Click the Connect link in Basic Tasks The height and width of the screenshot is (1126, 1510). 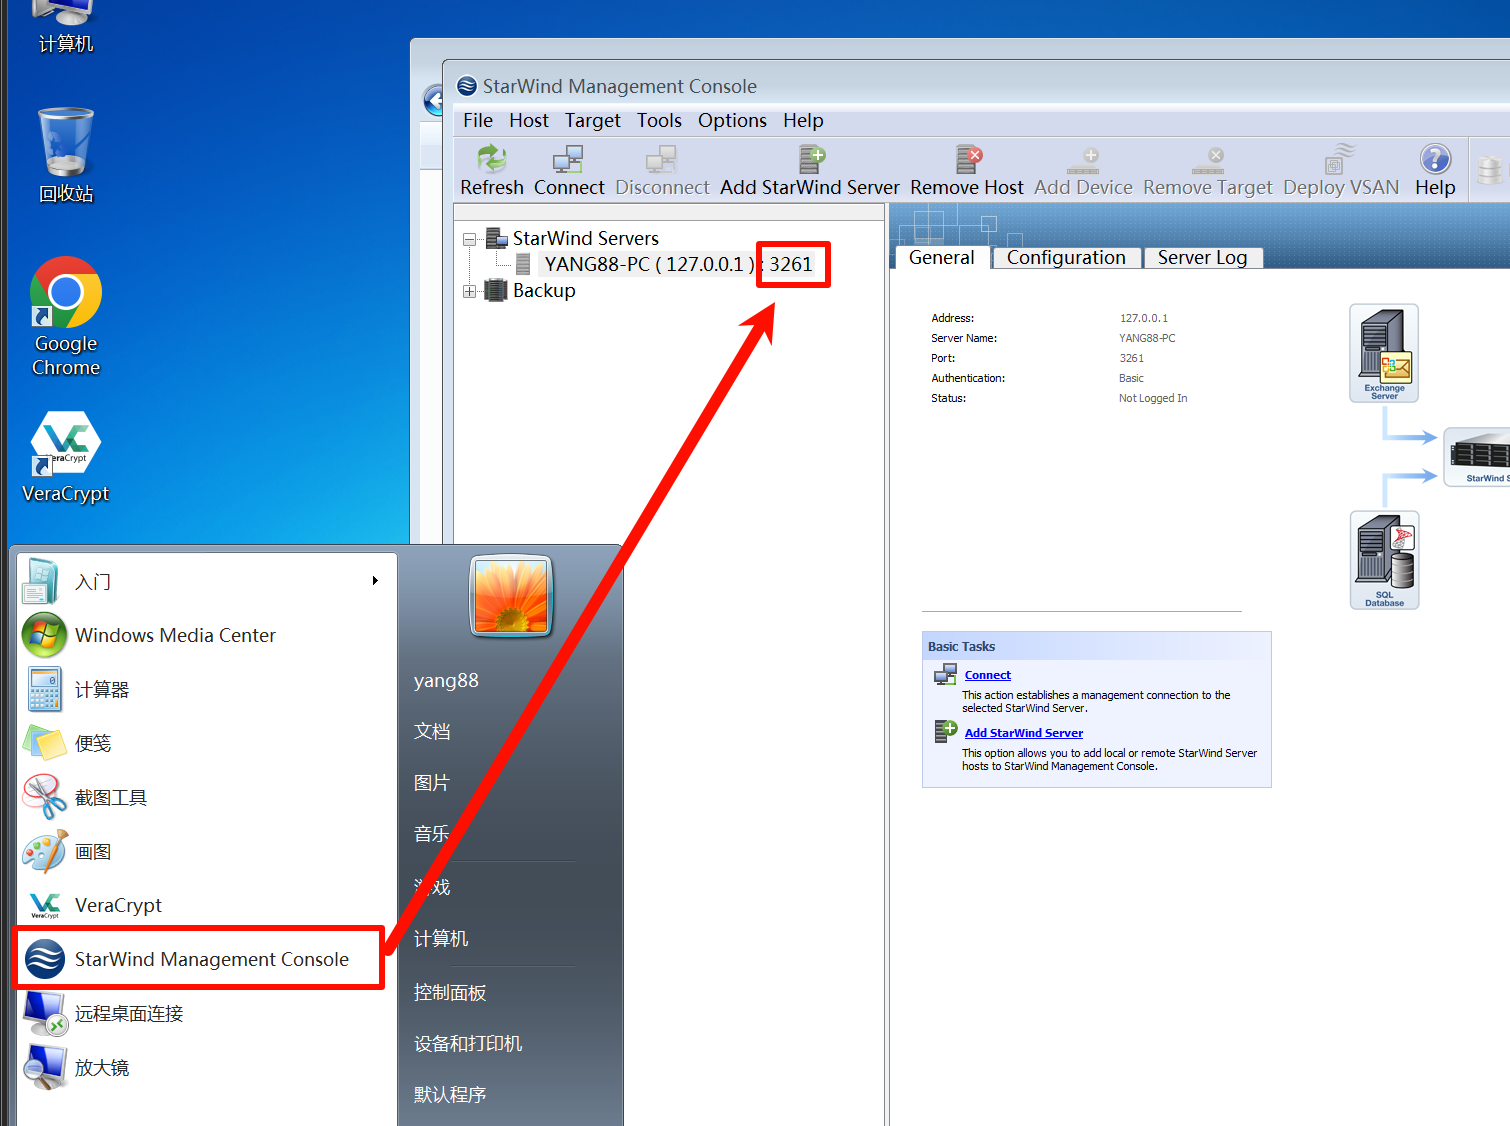pyautogui.click(x=988, y=675)
